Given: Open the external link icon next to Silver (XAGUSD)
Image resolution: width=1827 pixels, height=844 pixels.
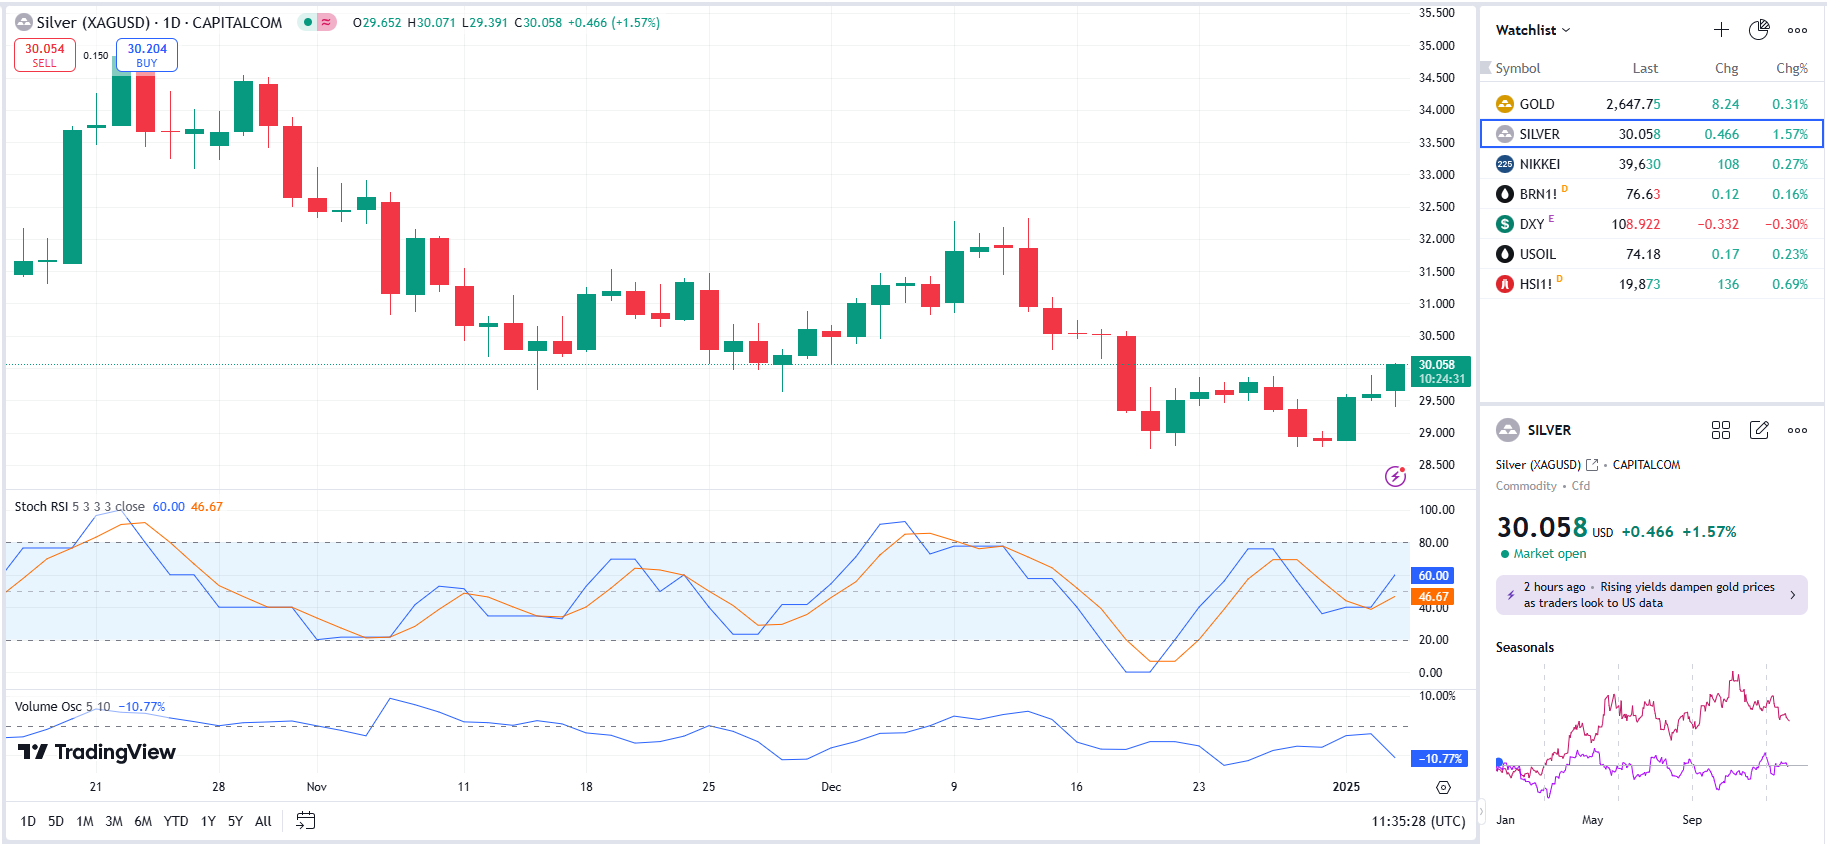Looking at the screenshot, I should pos(1592,465).
